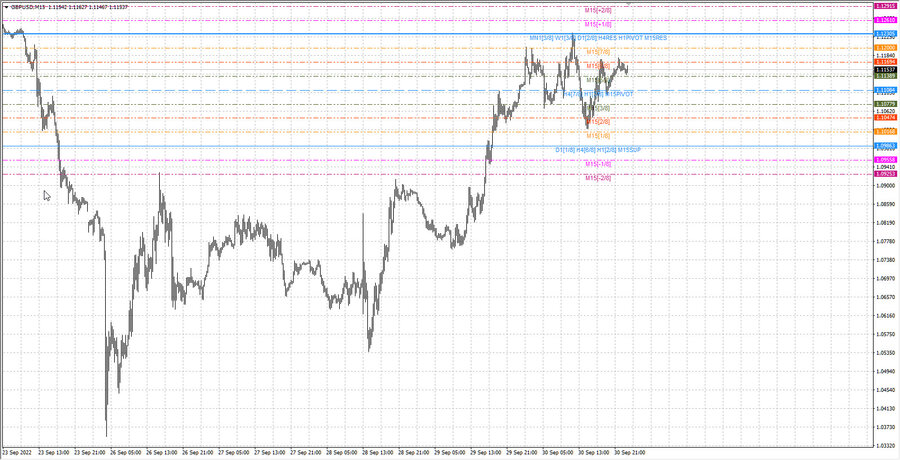Click the magenta 1.12610 price tag
The width and height of the screenshot is (900, 460).
click(886, 20)
